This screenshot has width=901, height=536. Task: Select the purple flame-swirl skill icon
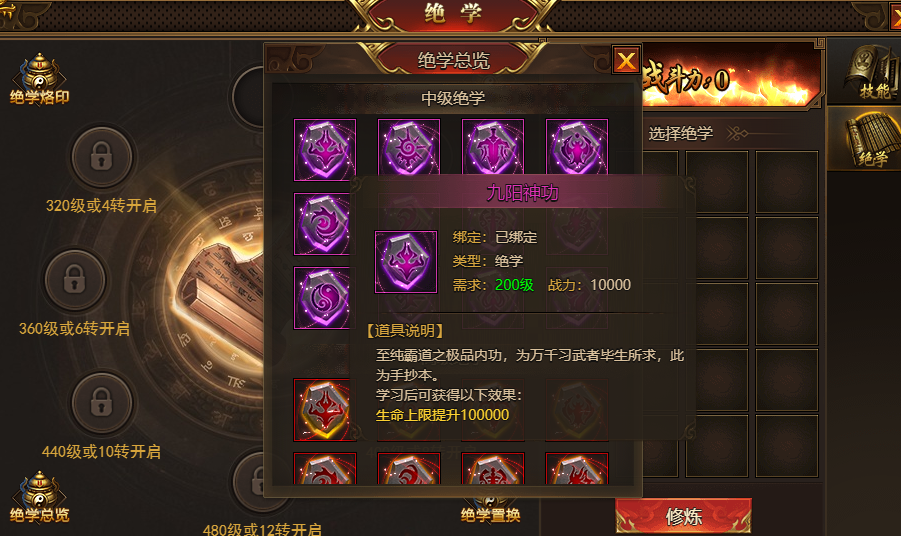click(322, 223)
